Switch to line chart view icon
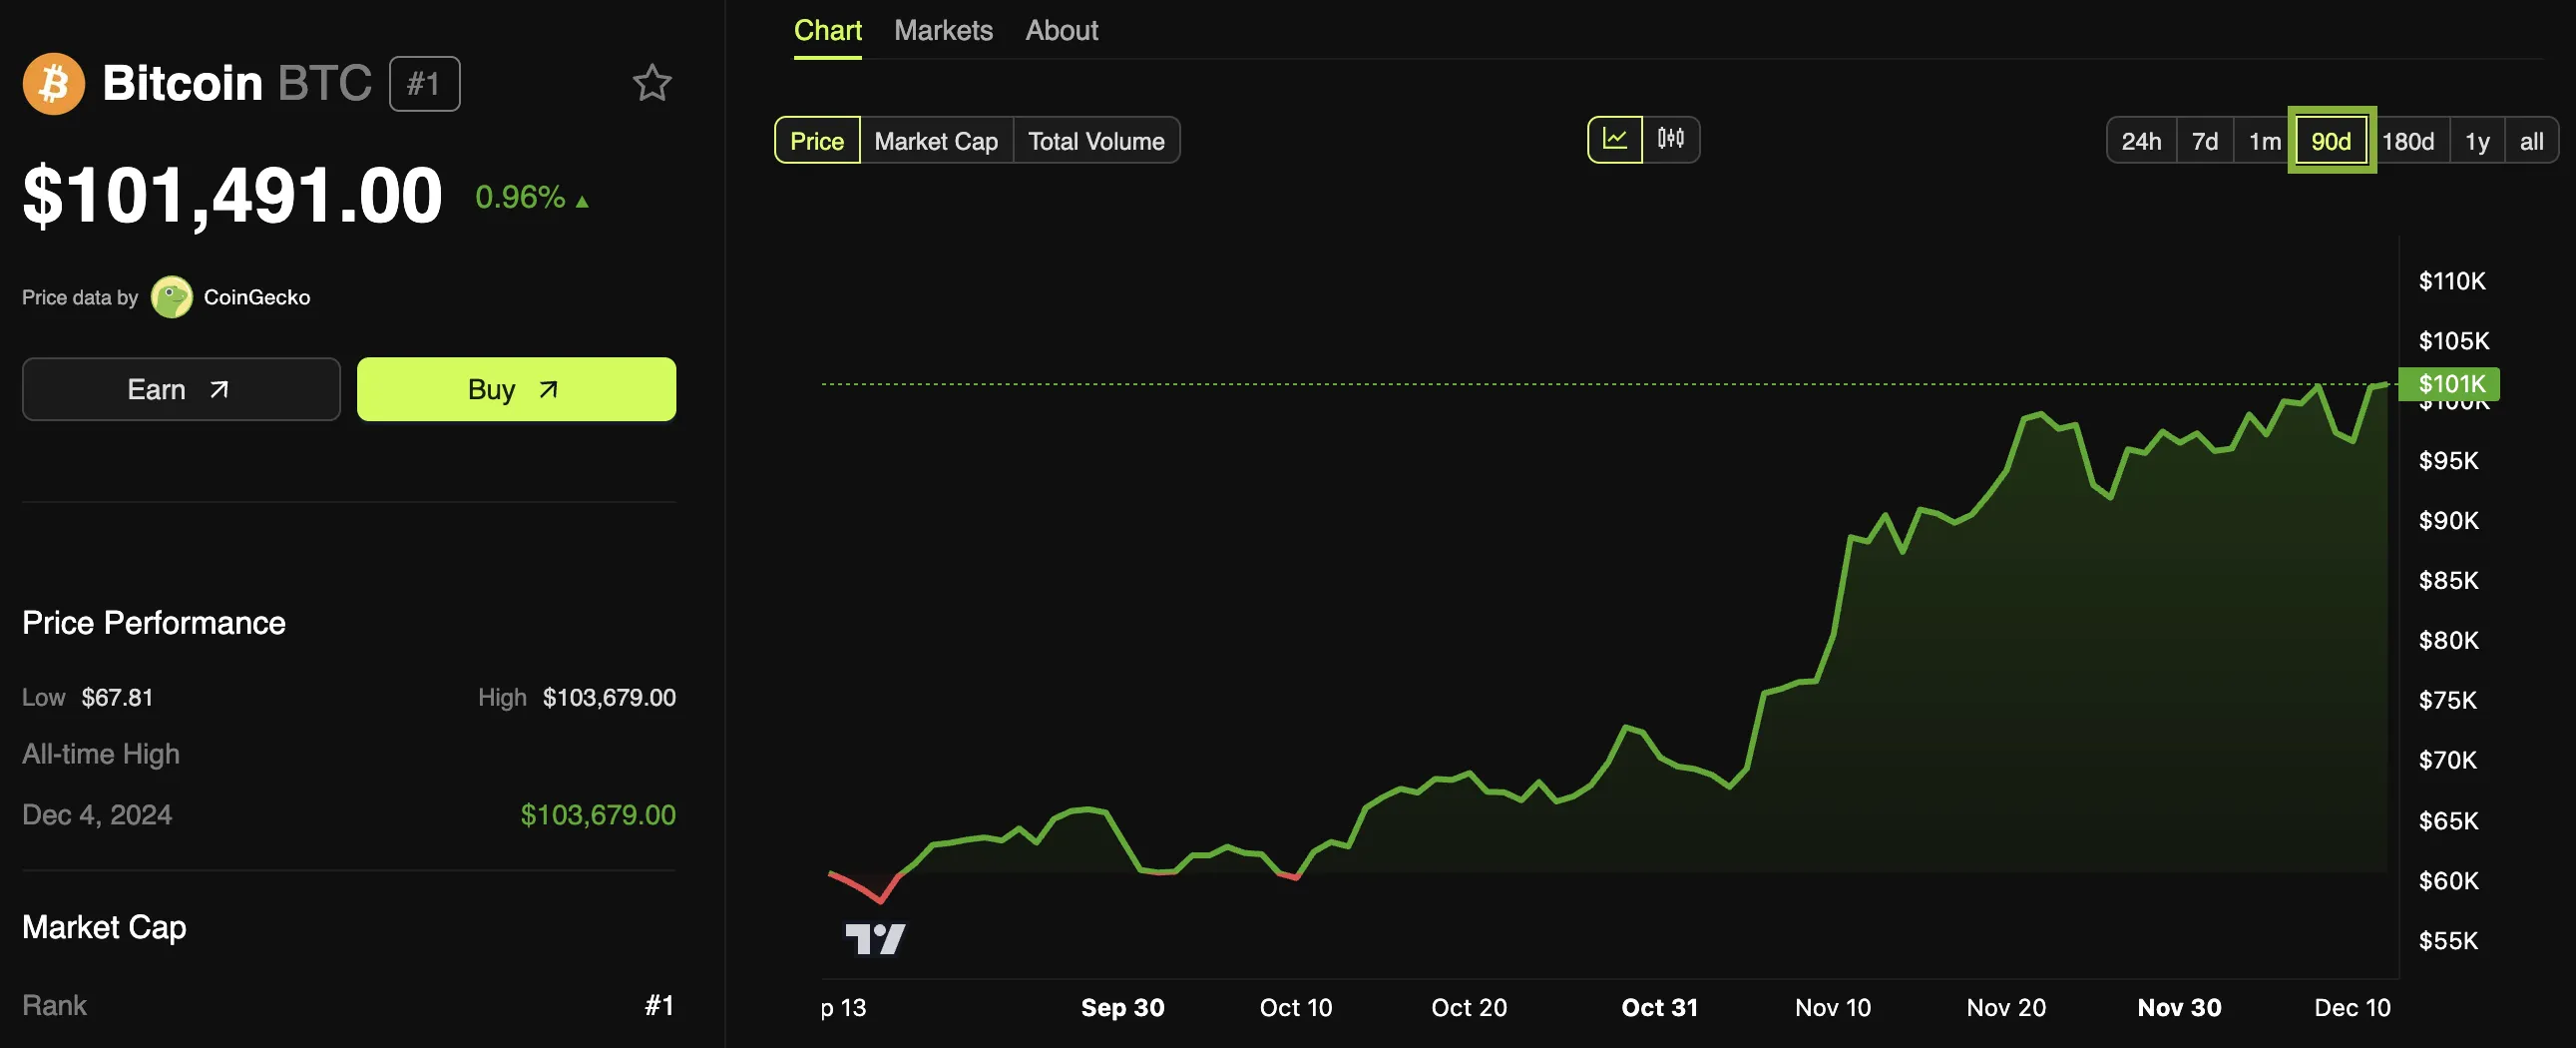This screenshot has width=2576, height=1048. pos(1615,139)
